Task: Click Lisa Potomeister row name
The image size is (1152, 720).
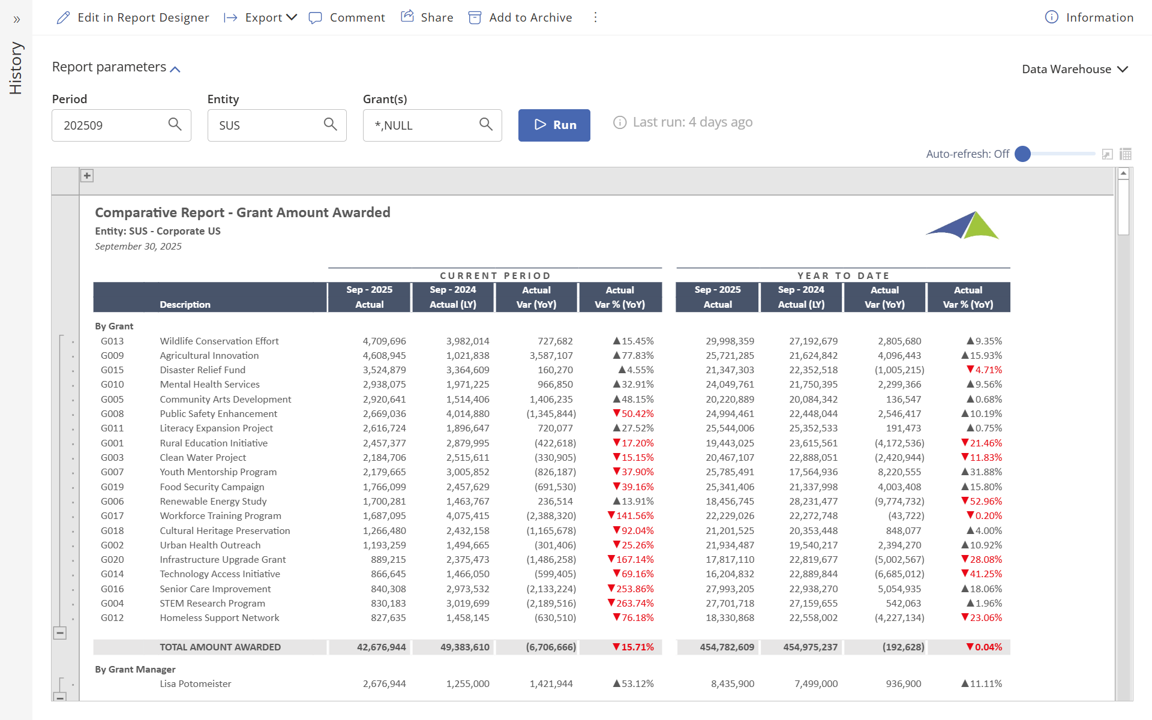Action: (195, 683)
